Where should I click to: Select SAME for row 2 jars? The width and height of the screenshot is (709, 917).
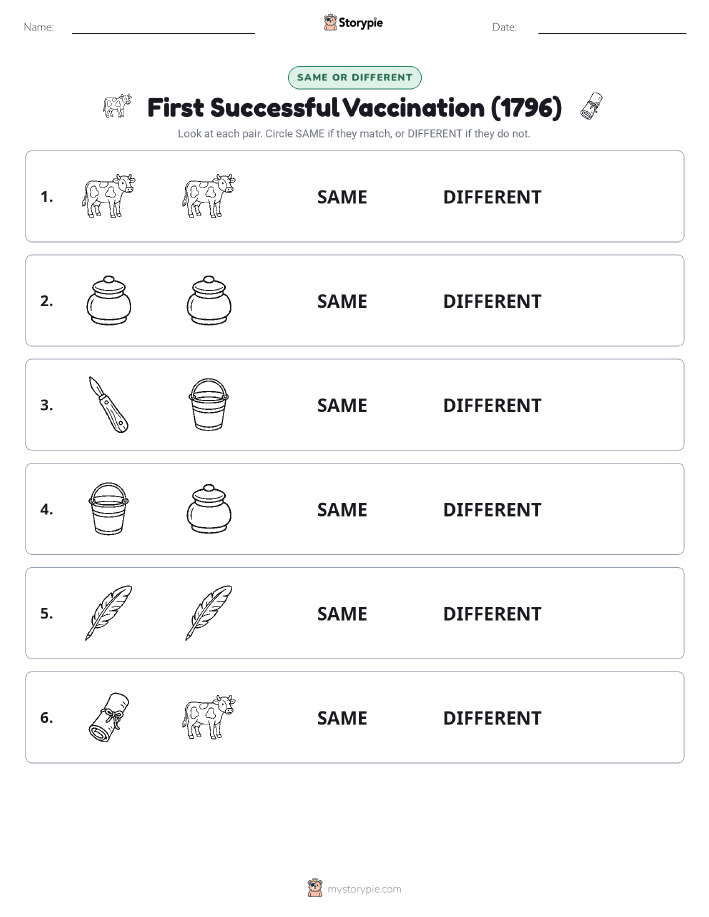coord(342,301)
